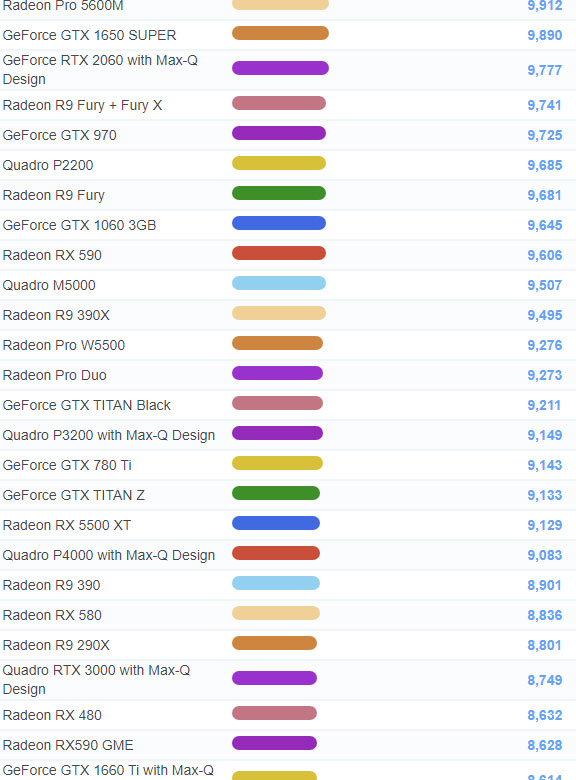The height and width of the screenshot is (780, 576).
Task: Open Quadro RTX 3000 with Max-Q Design
Action: (x=96, y=680)
